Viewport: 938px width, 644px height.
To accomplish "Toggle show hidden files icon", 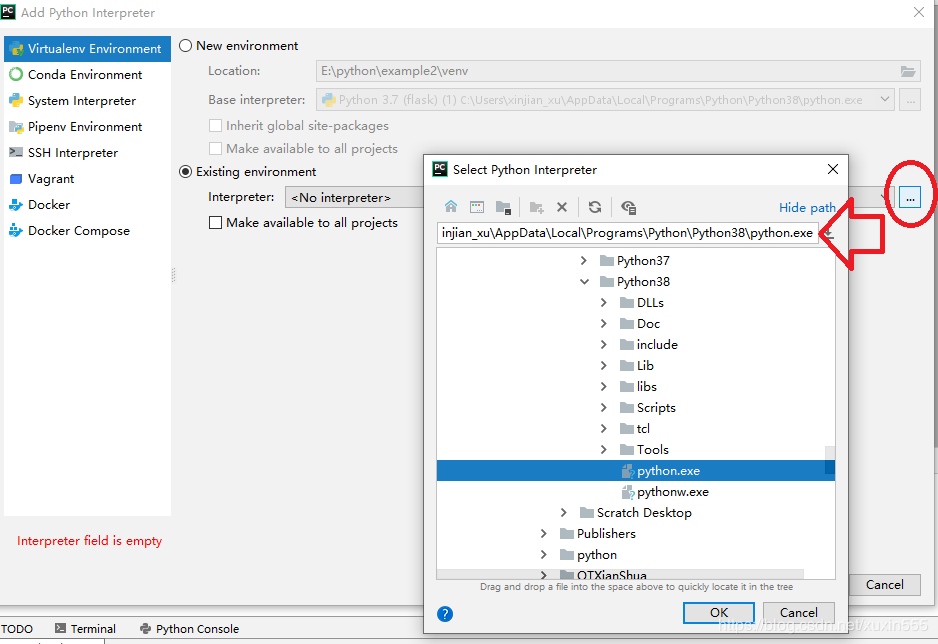I will [x=628, y=207].
